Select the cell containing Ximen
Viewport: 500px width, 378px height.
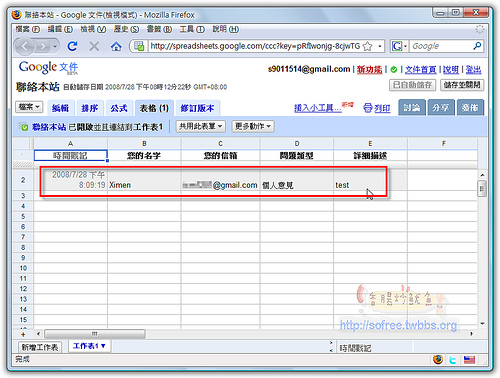click(x=144, y=180)
